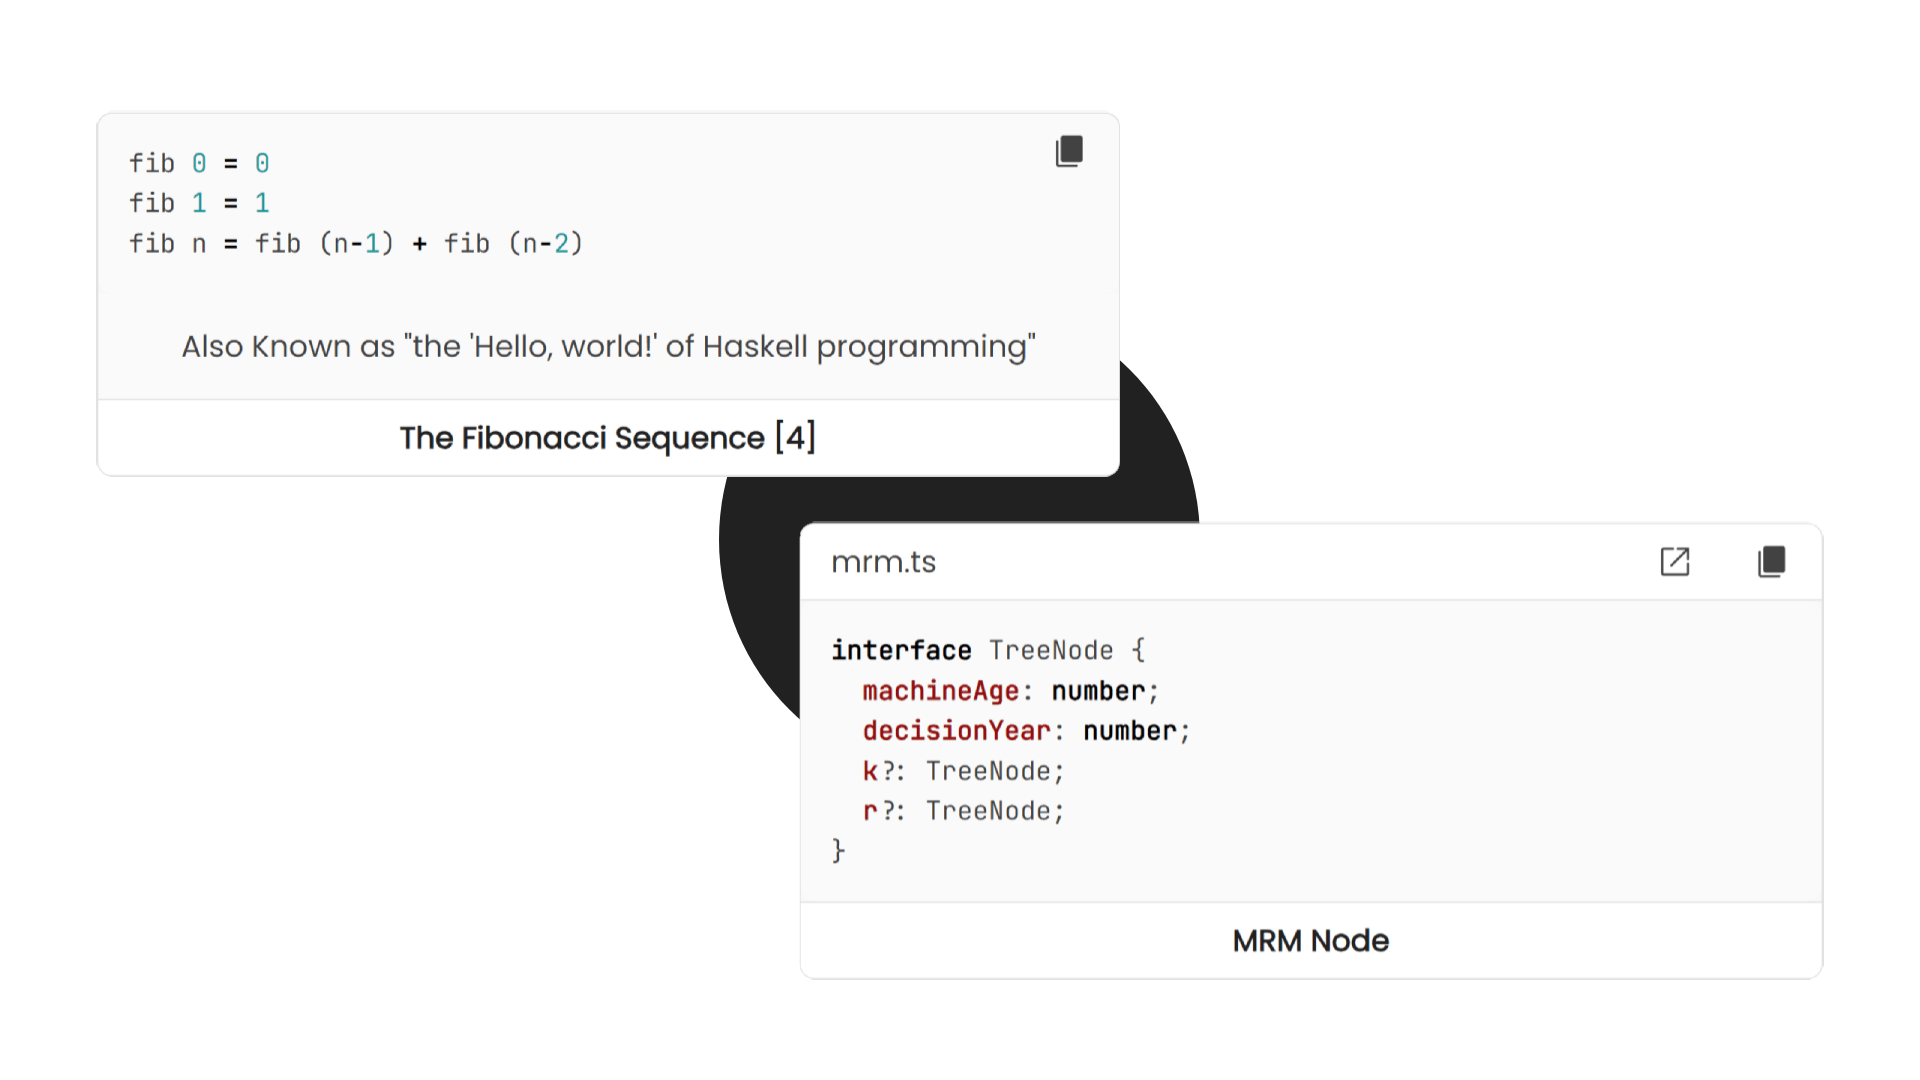Screen dimensions: 1920x1080
Task: Select the MRM Node caption
Action: click(x=1310, y=941)
